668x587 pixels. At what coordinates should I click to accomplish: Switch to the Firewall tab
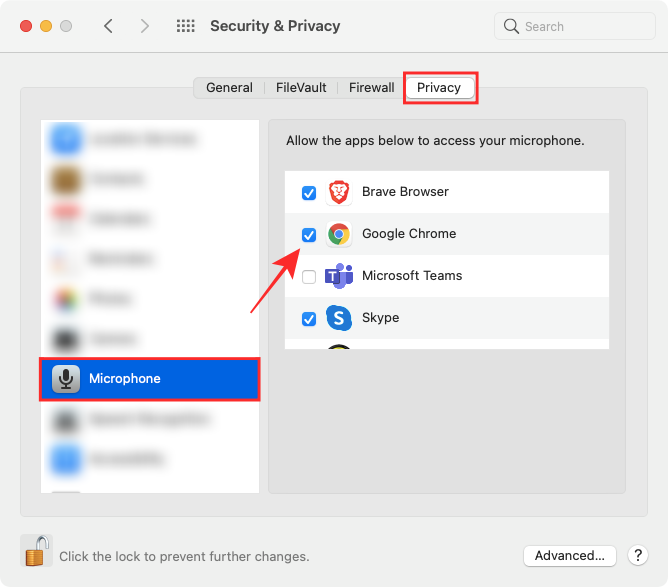[371, 88]
